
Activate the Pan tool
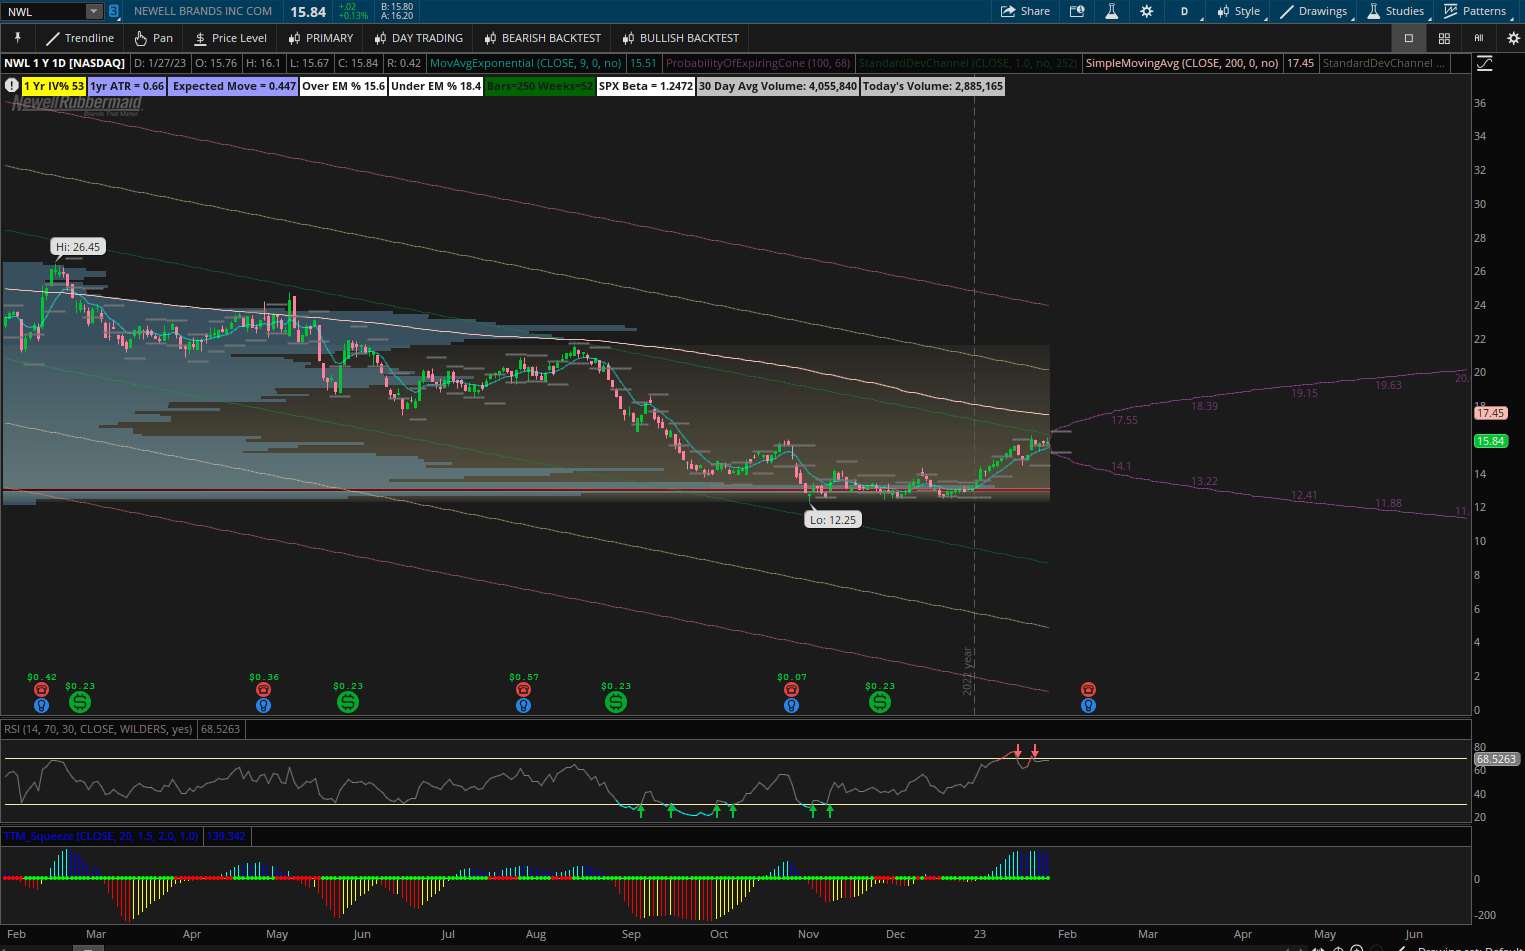point(152,38)
